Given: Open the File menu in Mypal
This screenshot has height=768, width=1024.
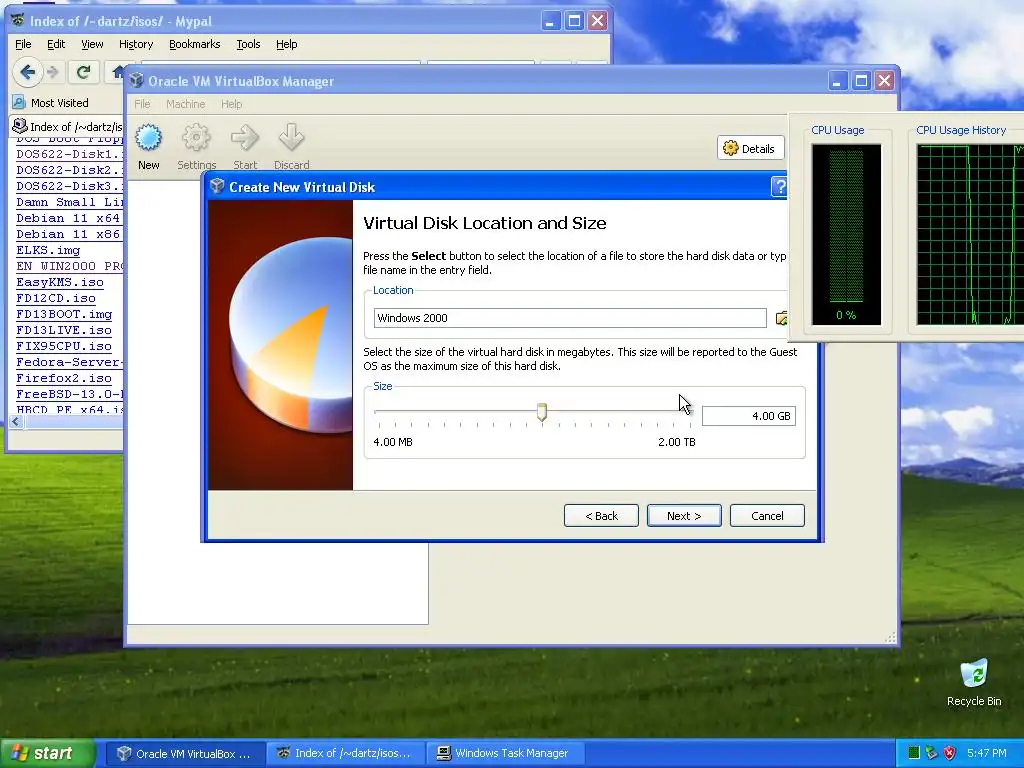Looking at the screenshot, I should tap(23, 44).
